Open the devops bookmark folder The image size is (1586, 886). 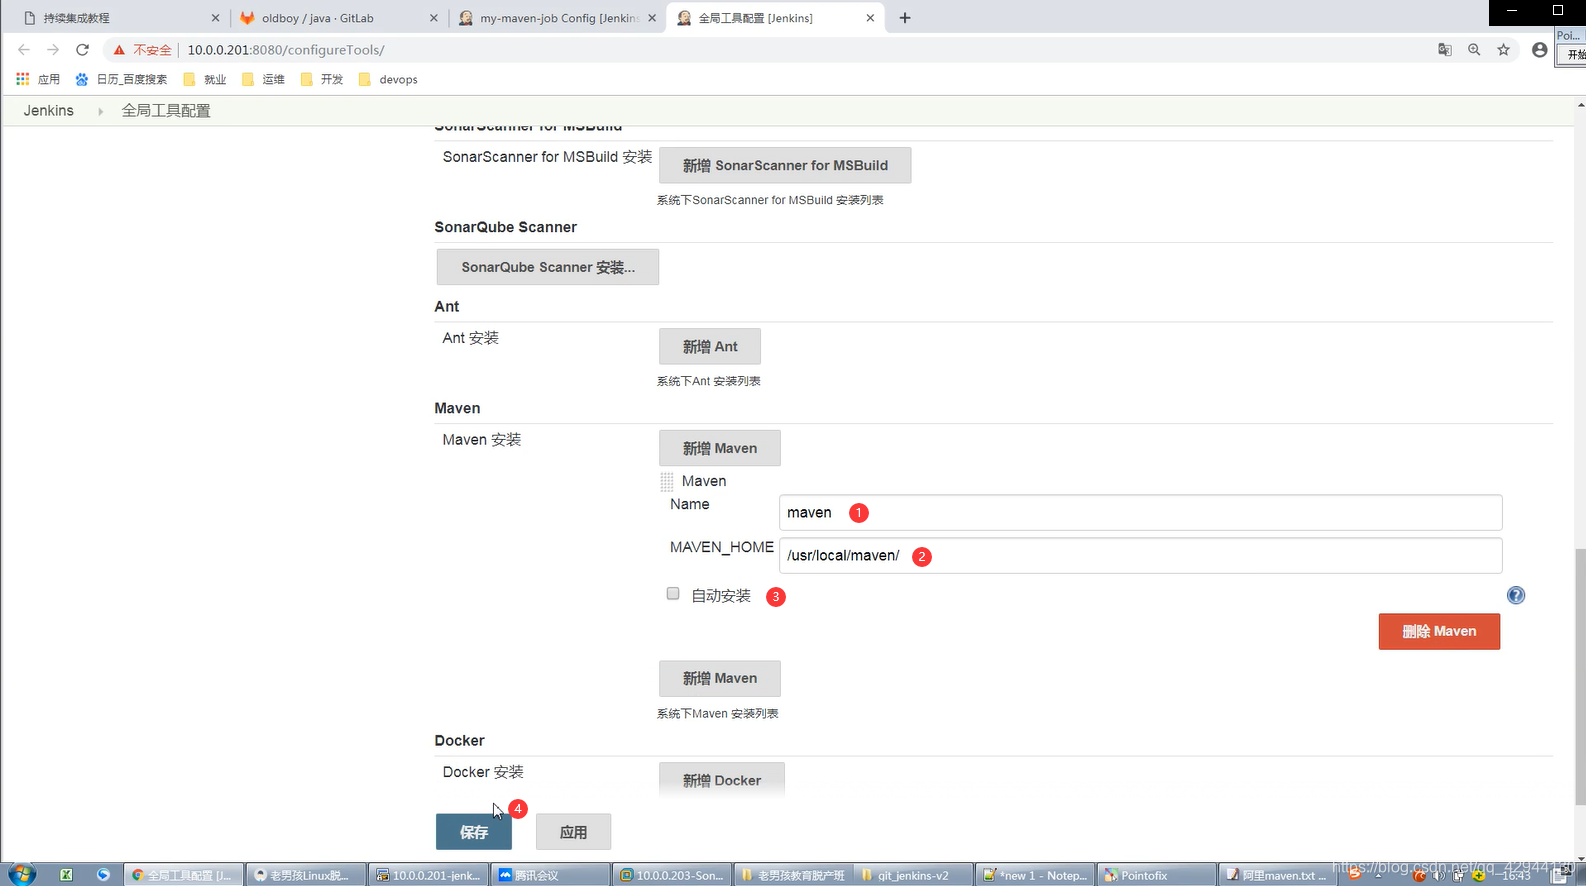coord(388,79)
